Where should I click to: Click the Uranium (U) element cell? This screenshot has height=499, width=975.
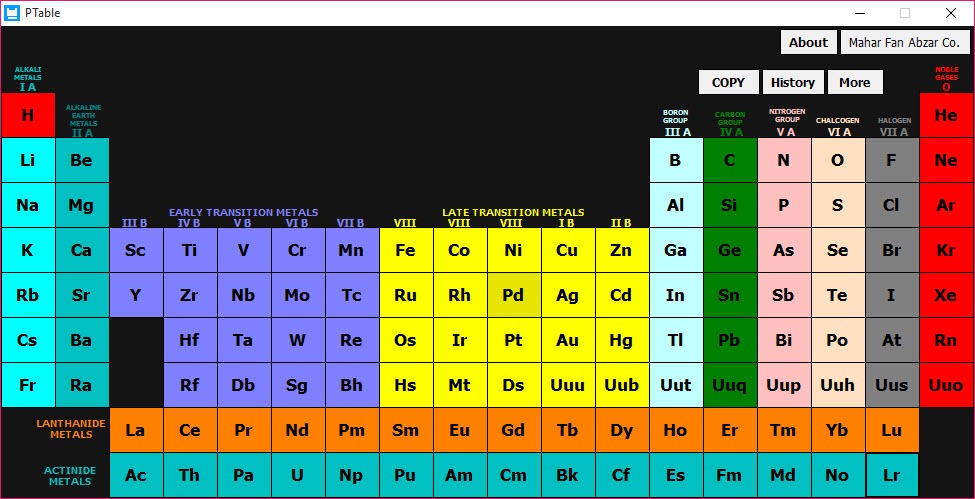tap(297, 475)
